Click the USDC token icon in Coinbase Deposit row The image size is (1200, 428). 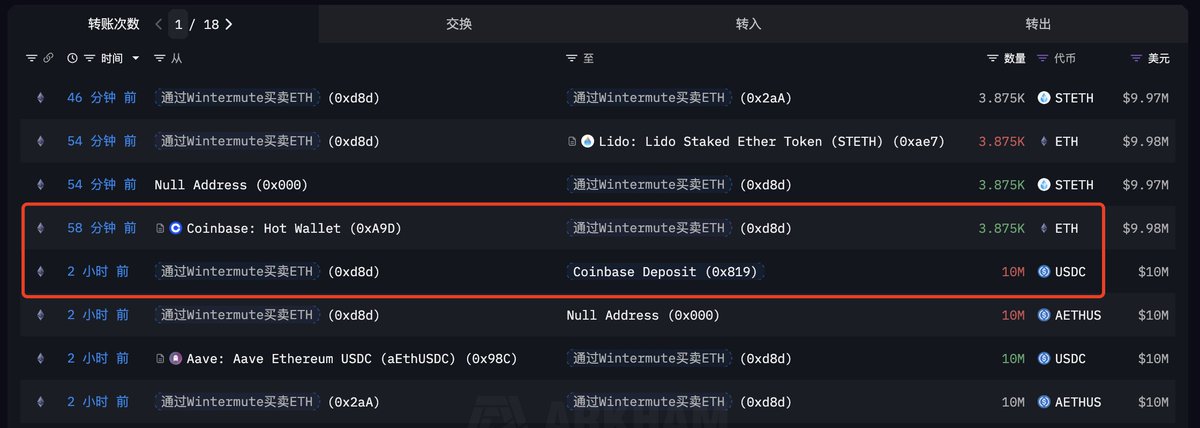click(1044, 271)
